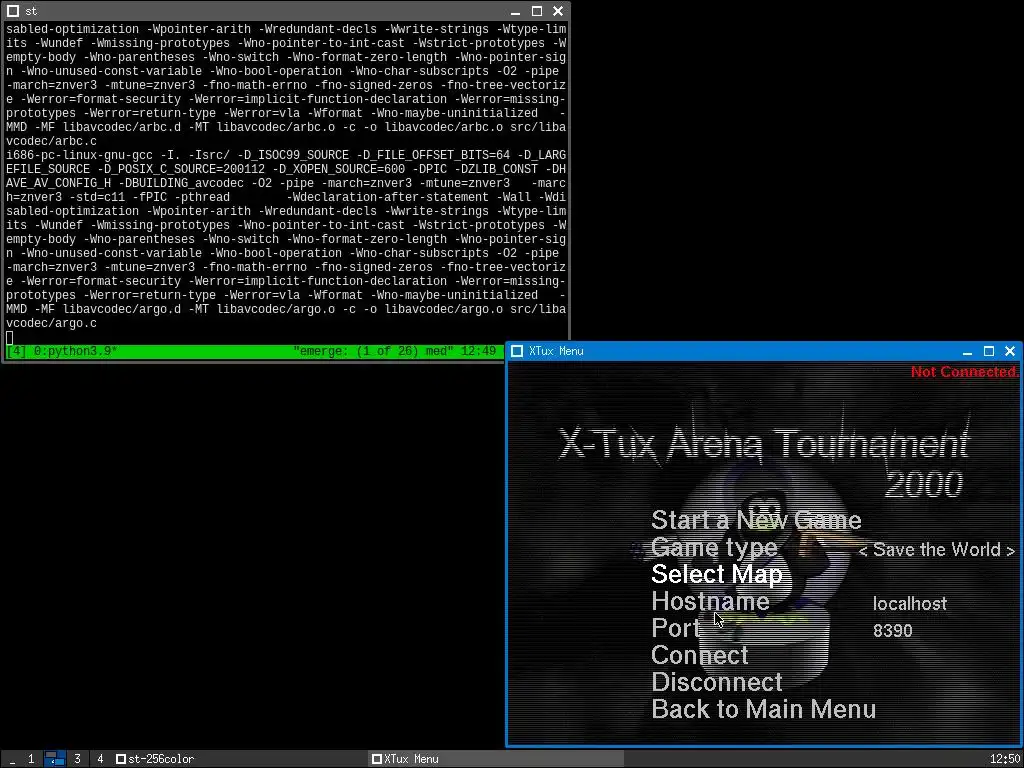Click the tmux 12:49 time in status bar
This screenshot has height=768, width=1024.
click(x=478, y=351)
